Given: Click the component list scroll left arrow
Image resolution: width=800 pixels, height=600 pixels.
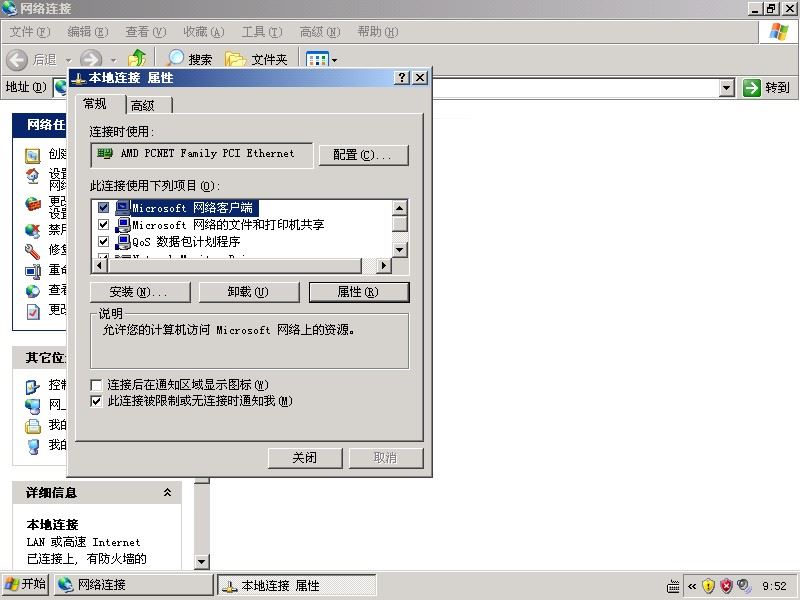Looking at the screenshot, I should pos(99,265).
